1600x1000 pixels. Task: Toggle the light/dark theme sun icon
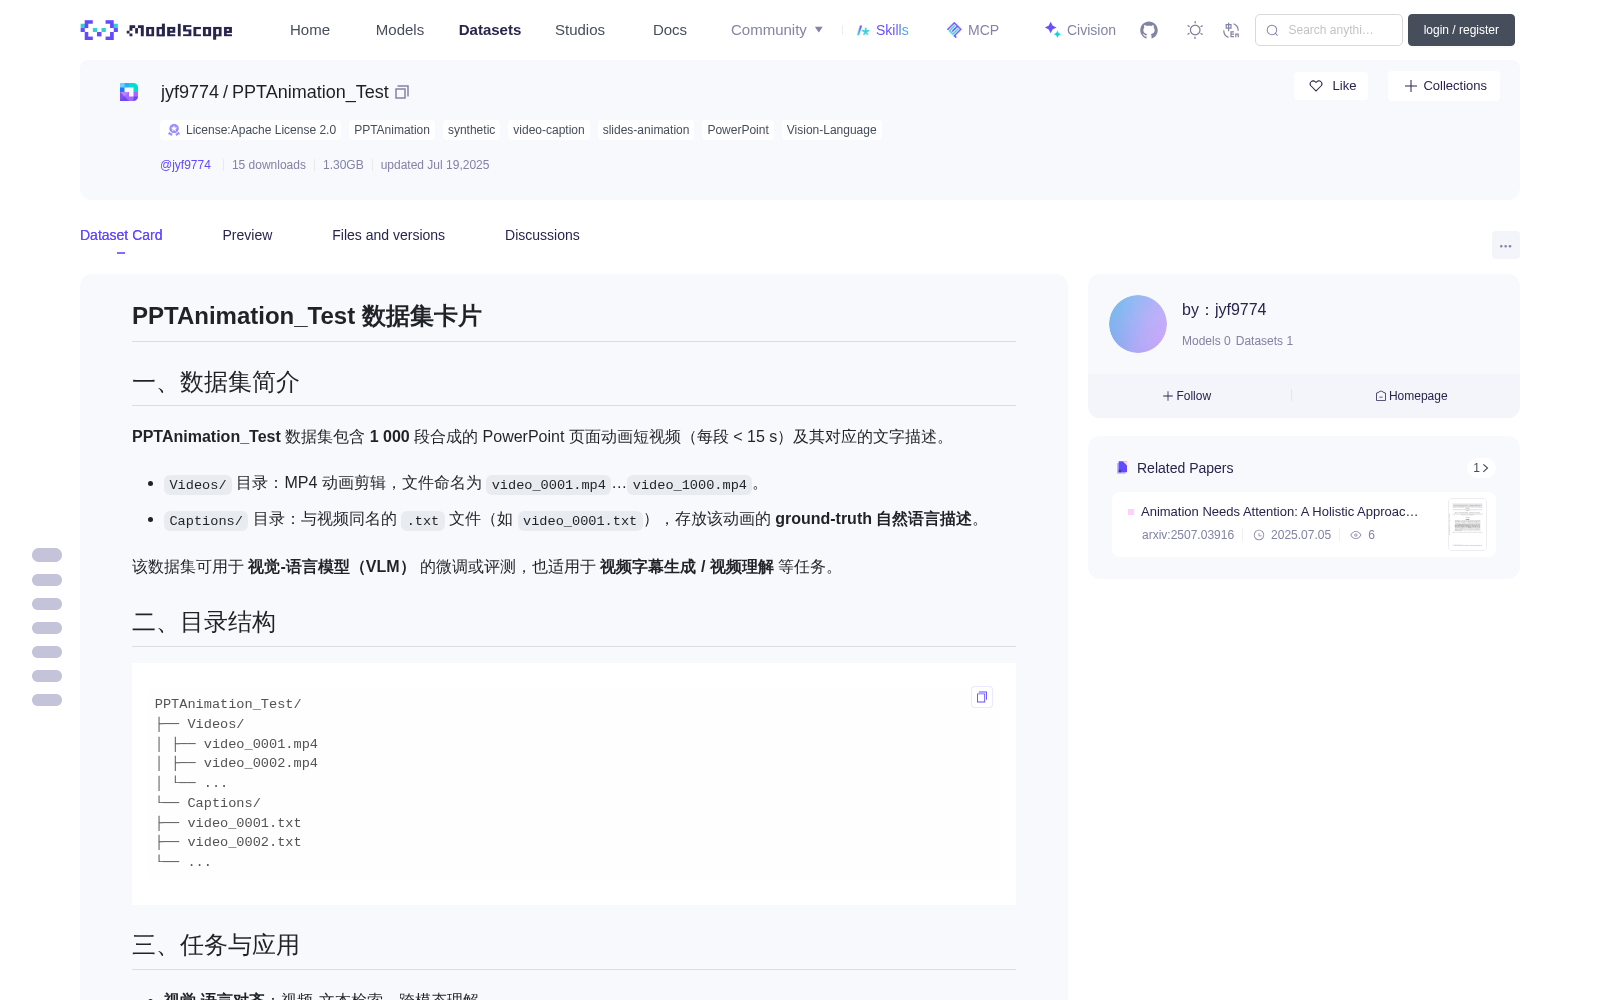coord(1194,30)
